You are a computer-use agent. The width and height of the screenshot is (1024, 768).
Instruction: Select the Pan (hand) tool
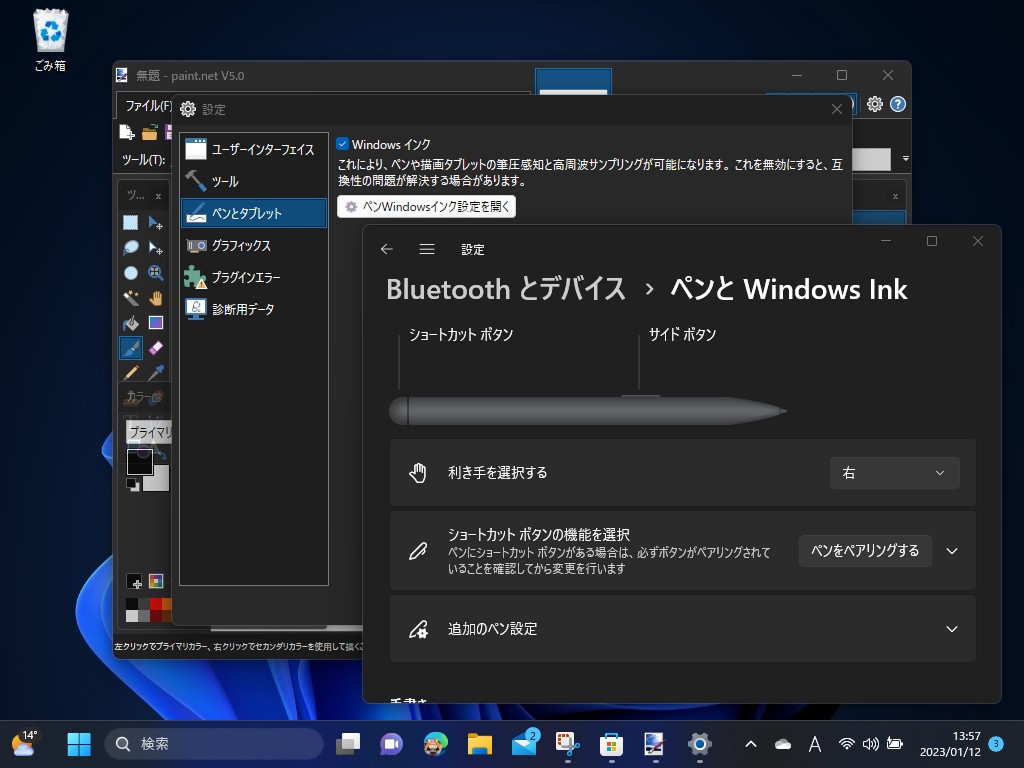[x=158, y=297]
